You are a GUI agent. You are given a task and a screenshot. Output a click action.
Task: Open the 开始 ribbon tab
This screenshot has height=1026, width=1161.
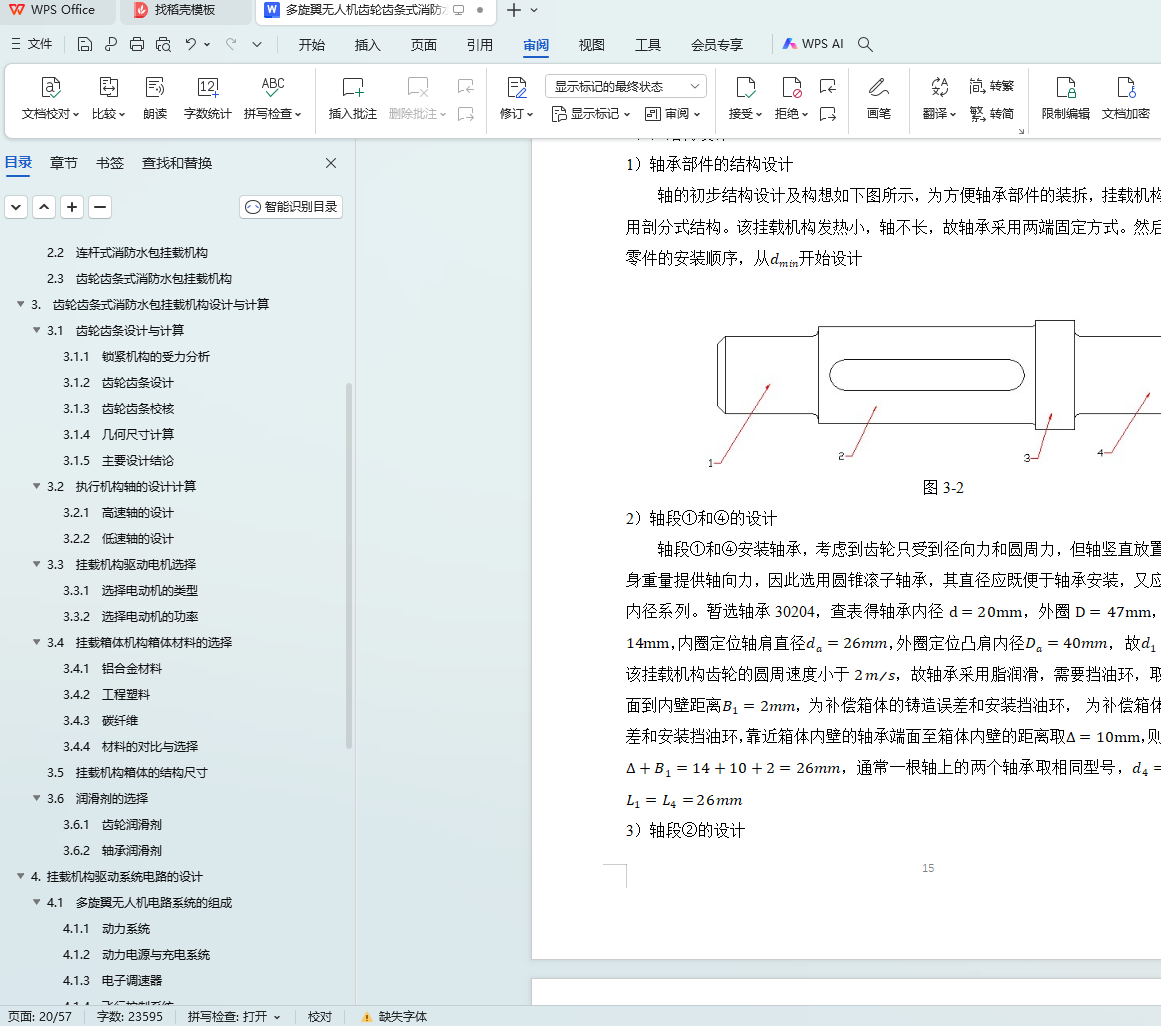[x=312, y=45]
